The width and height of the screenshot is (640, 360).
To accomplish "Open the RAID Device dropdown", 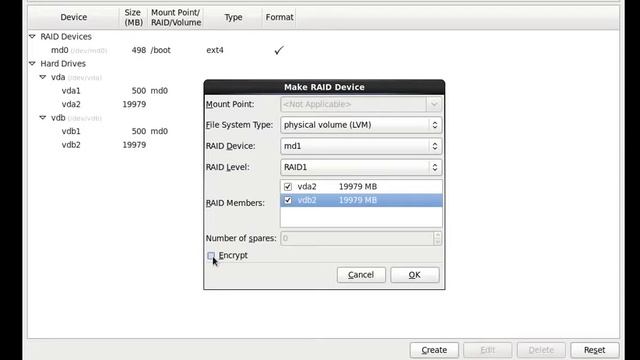I will tap(361, 146).
